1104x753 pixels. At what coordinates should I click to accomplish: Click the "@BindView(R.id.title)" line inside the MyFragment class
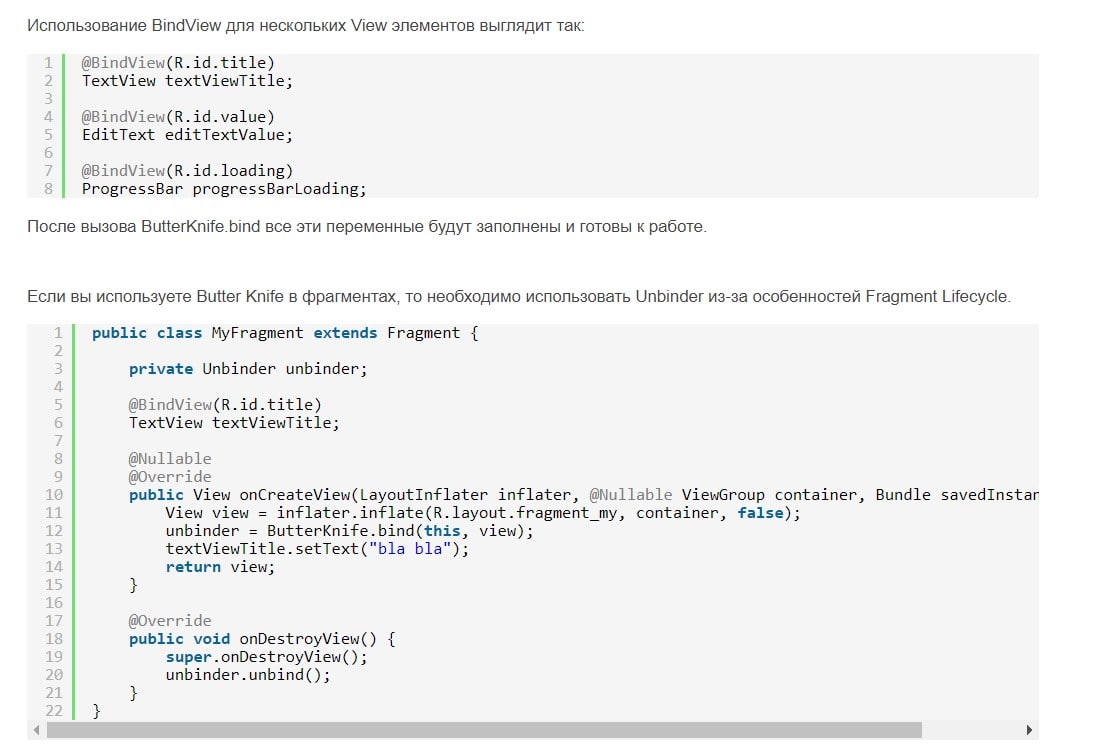pyautogui.click(x=225, y=405)
